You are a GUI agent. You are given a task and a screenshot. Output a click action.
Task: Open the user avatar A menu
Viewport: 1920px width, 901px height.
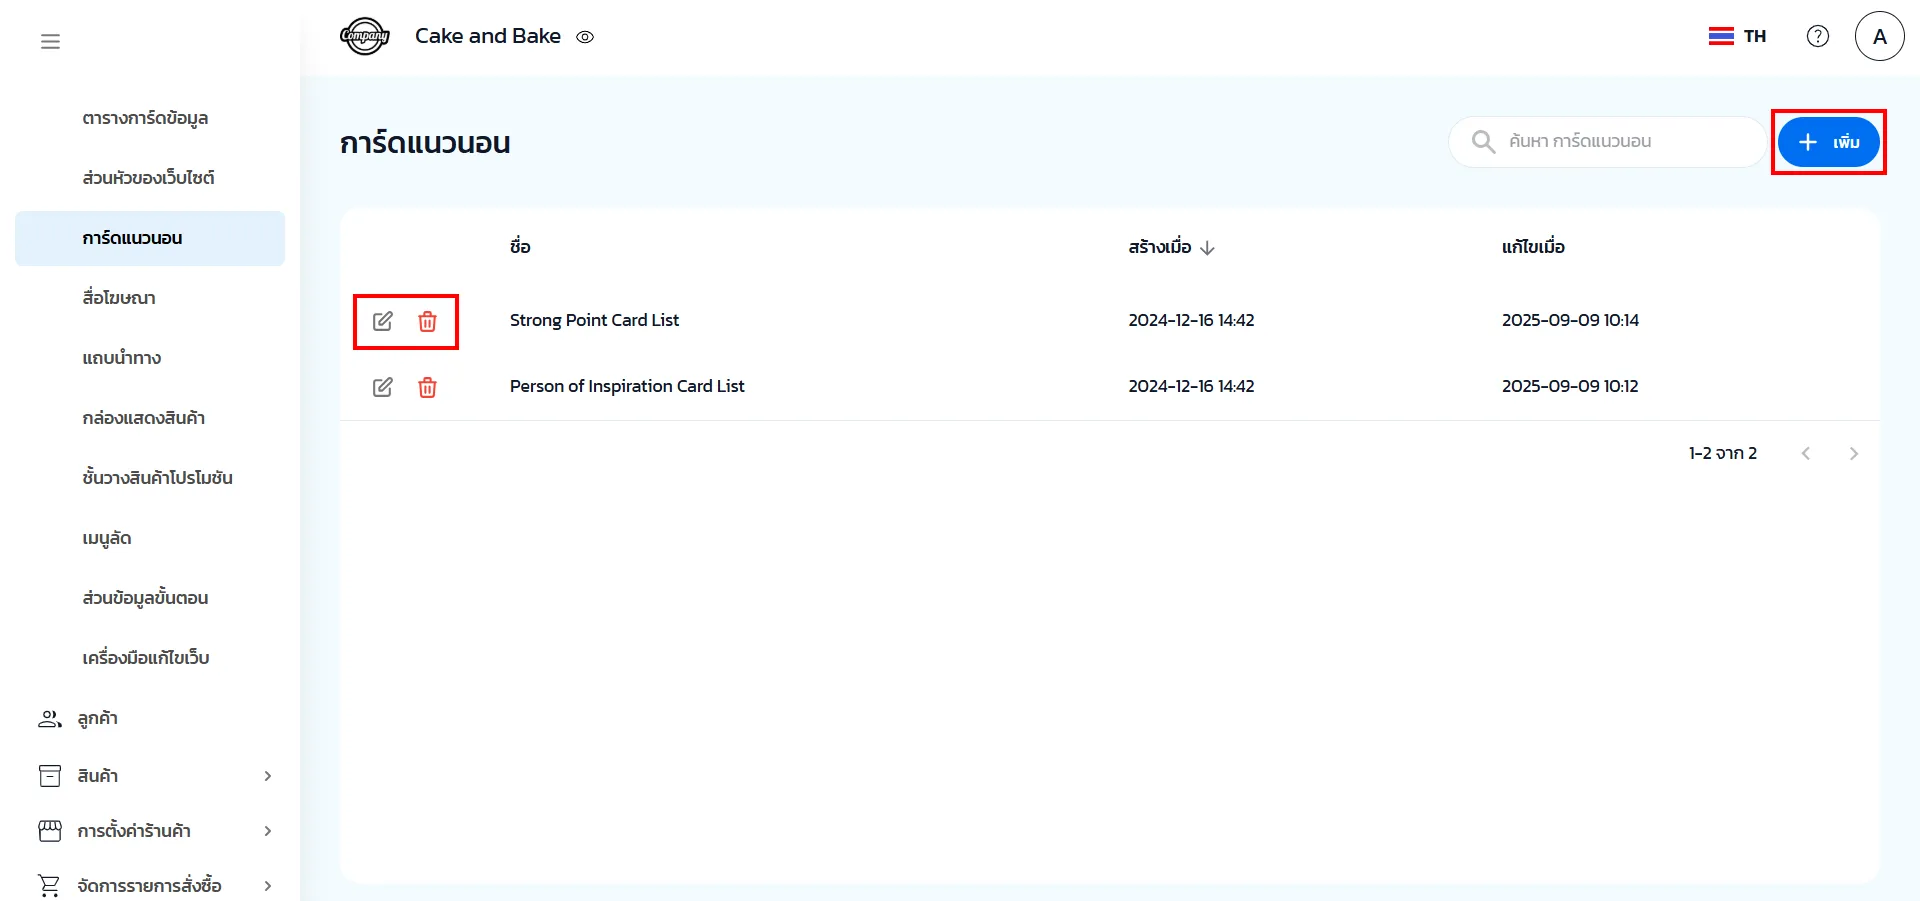(x=1879, y=36)
